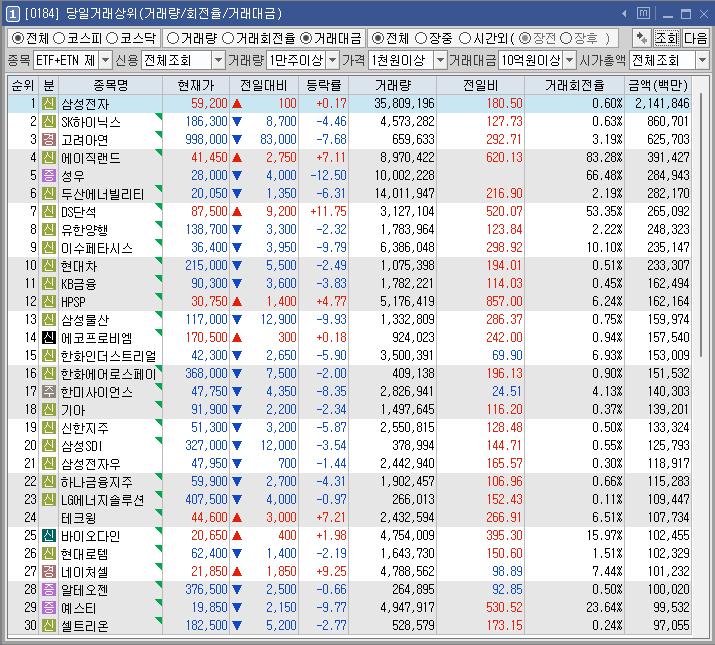Select the 코스피 radio button

tap(59, 38)
